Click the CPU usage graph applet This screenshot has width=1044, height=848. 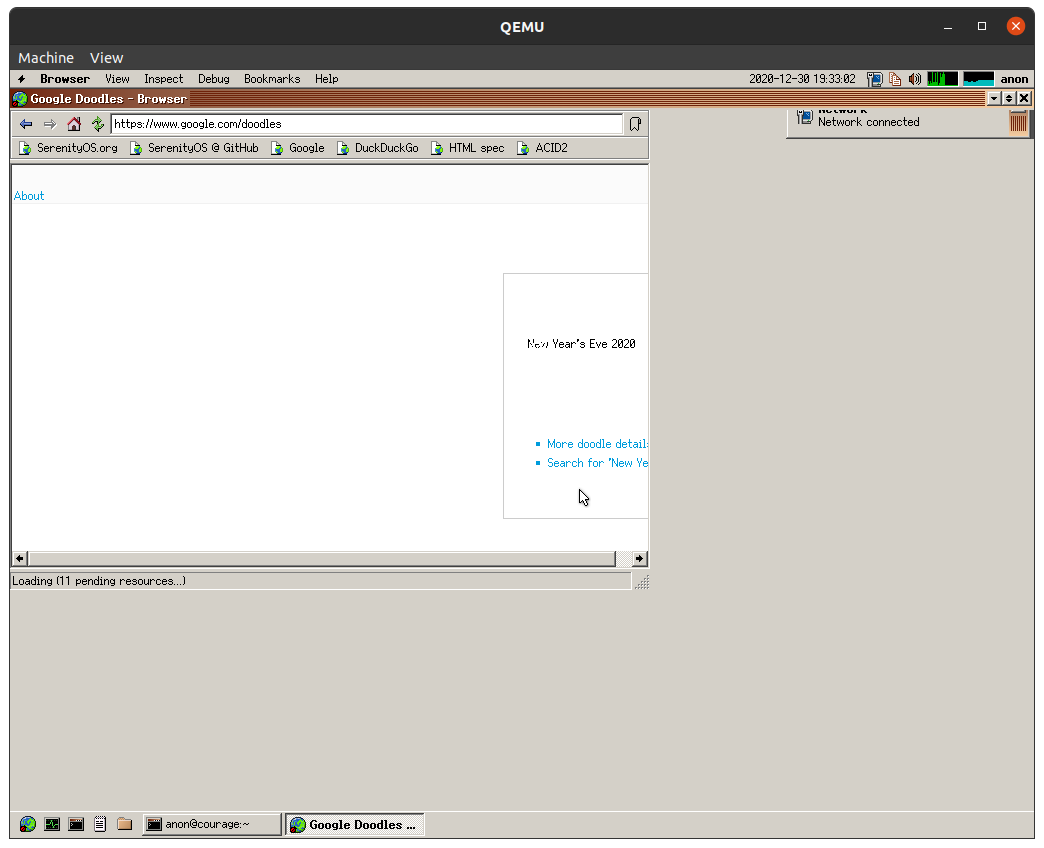[940, 79]
